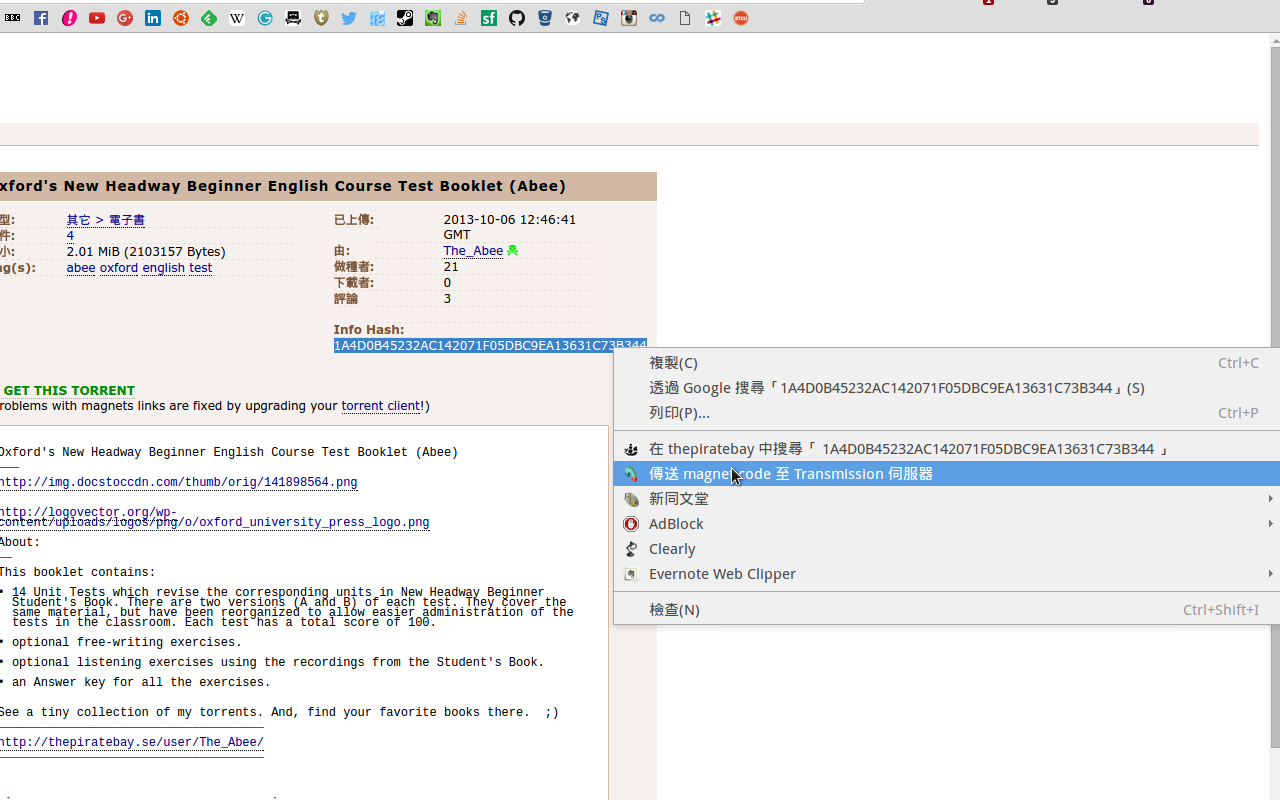Open the green sf bookmark
The image size is (1280, 800).
(489, 18)
